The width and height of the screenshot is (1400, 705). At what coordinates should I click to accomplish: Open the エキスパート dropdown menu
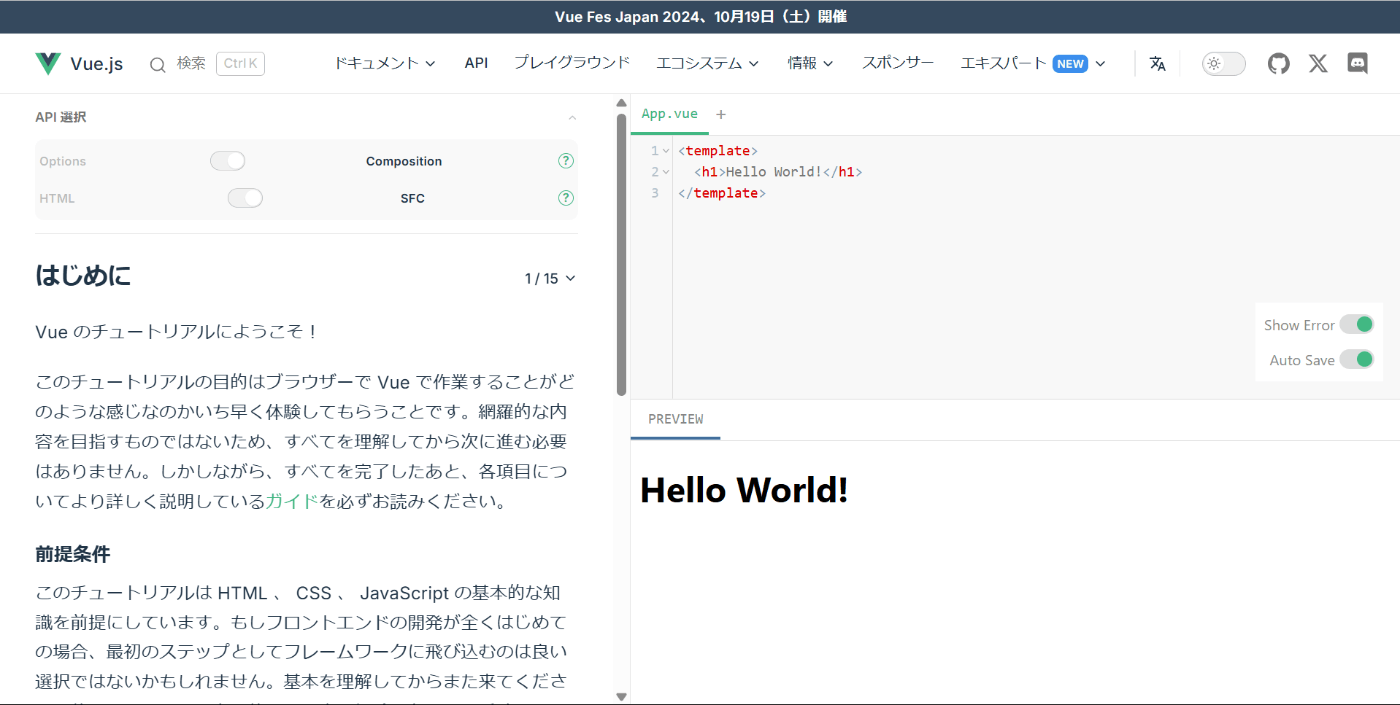[1033, 63]
